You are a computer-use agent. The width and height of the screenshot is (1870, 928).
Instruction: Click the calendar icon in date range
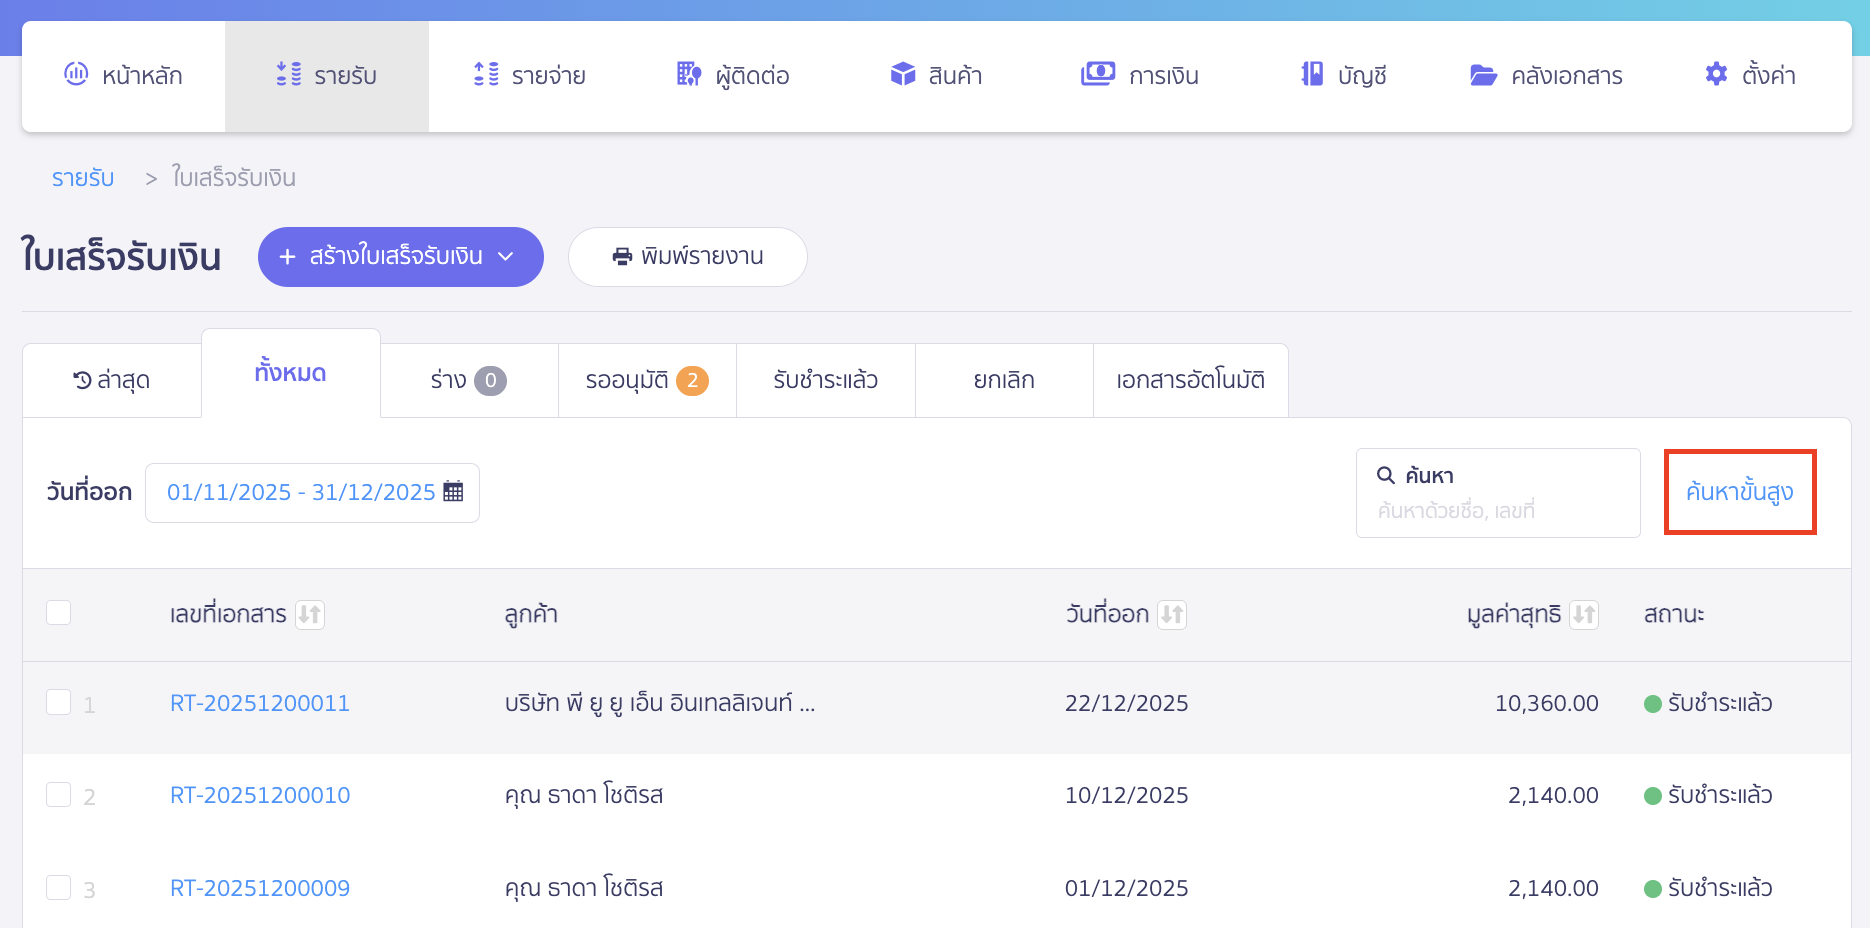[453, 491]
